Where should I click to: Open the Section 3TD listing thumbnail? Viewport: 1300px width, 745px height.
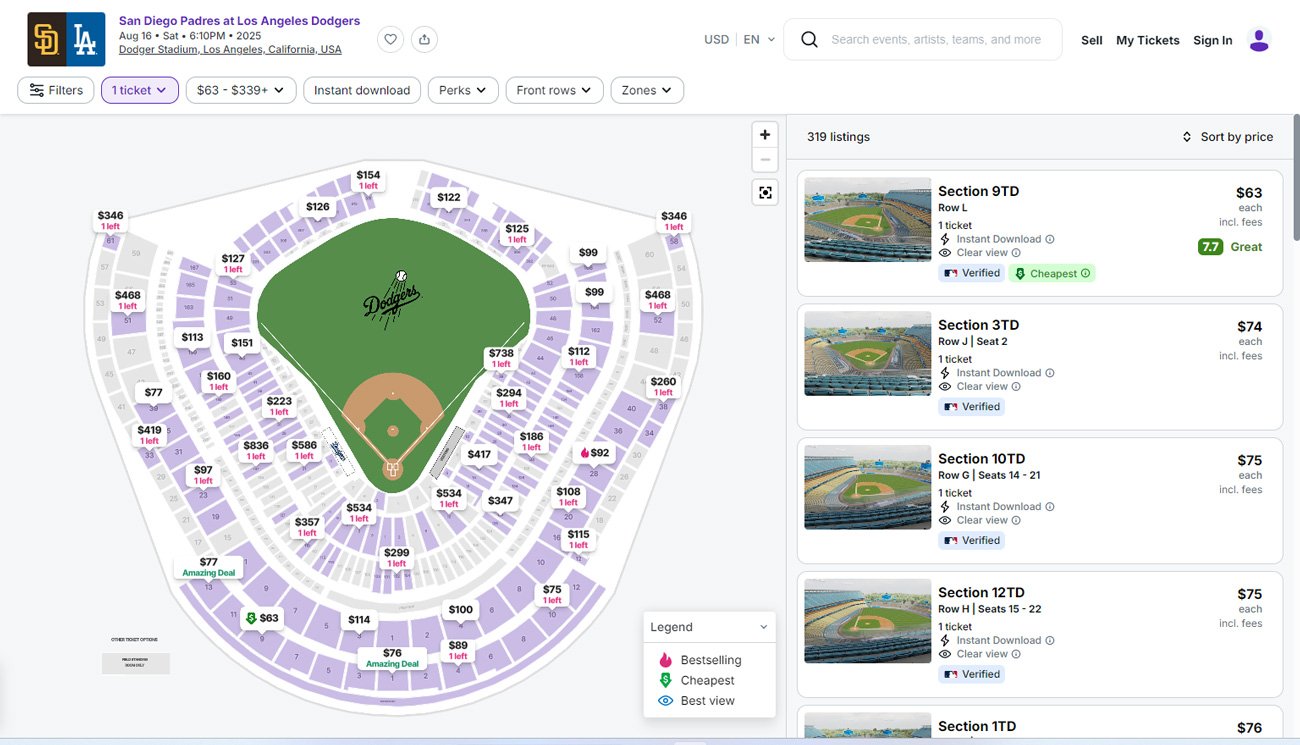point(868,353)
